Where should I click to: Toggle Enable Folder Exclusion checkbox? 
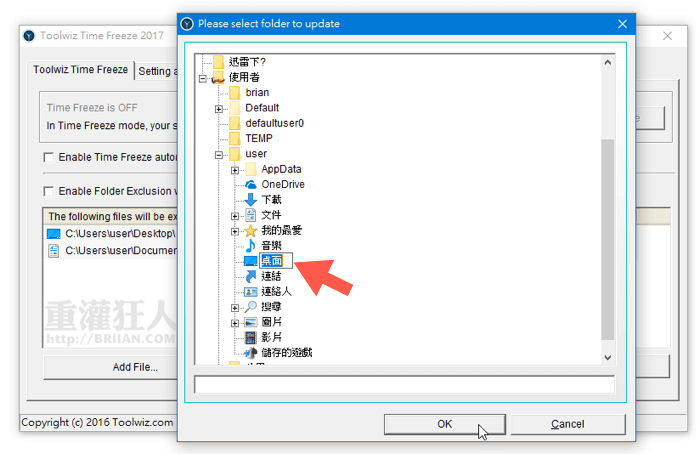coord(48,191)
